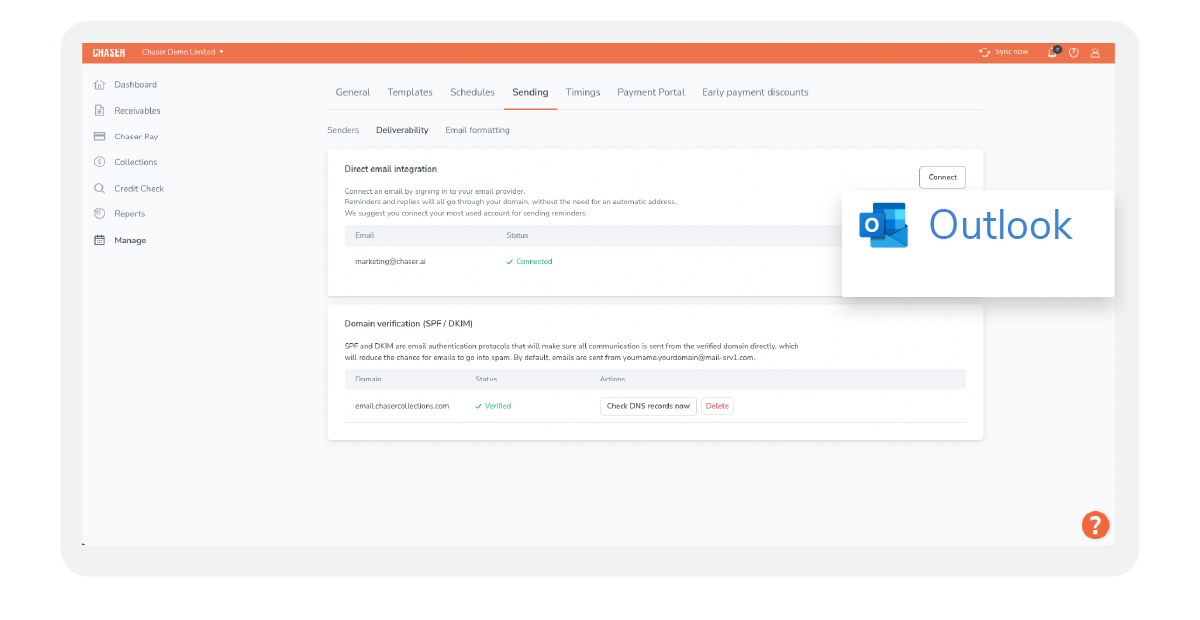This screenshot has height=620, width=1200.
Task: Open the Email formatting subtab
Action: tap(477, 130)
